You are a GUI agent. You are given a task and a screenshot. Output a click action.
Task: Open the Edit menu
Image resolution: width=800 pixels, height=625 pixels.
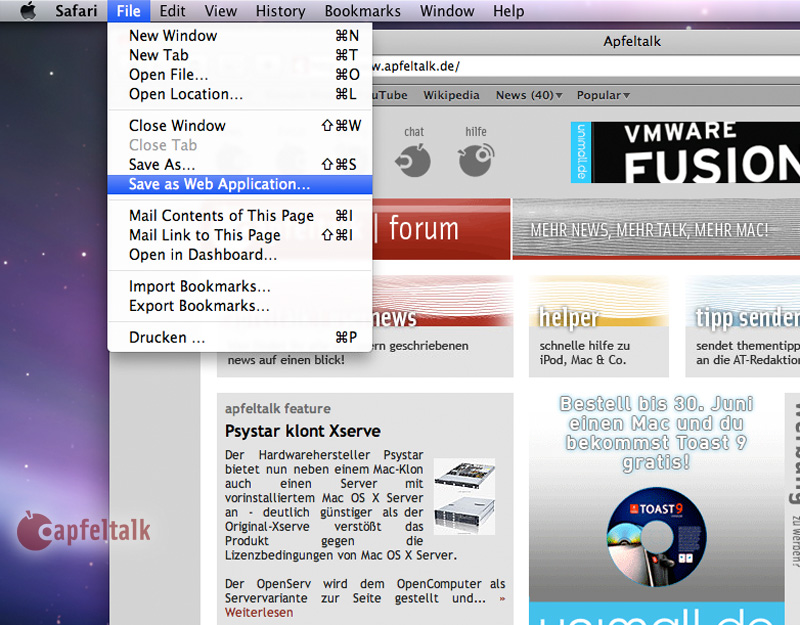172,11
